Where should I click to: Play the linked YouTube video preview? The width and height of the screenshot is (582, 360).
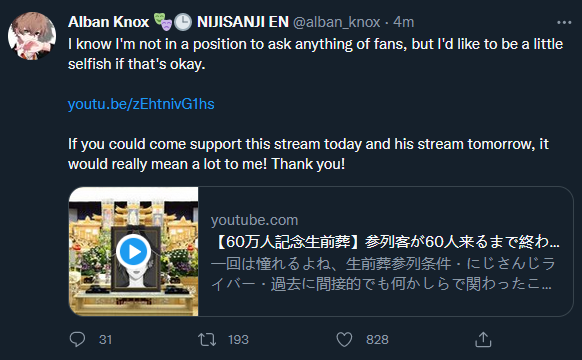click(134, 252)
